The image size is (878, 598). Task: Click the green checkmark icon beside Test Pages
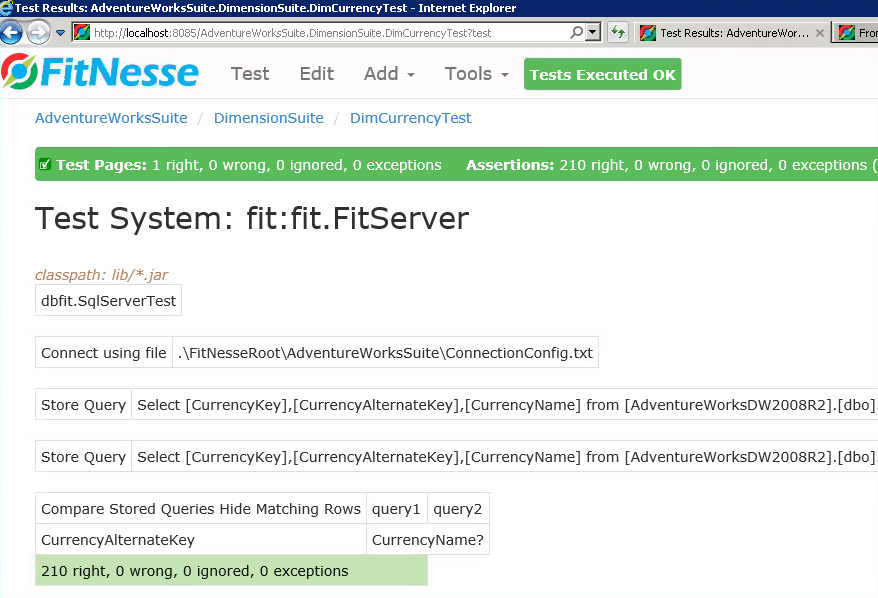pos(45,165)
